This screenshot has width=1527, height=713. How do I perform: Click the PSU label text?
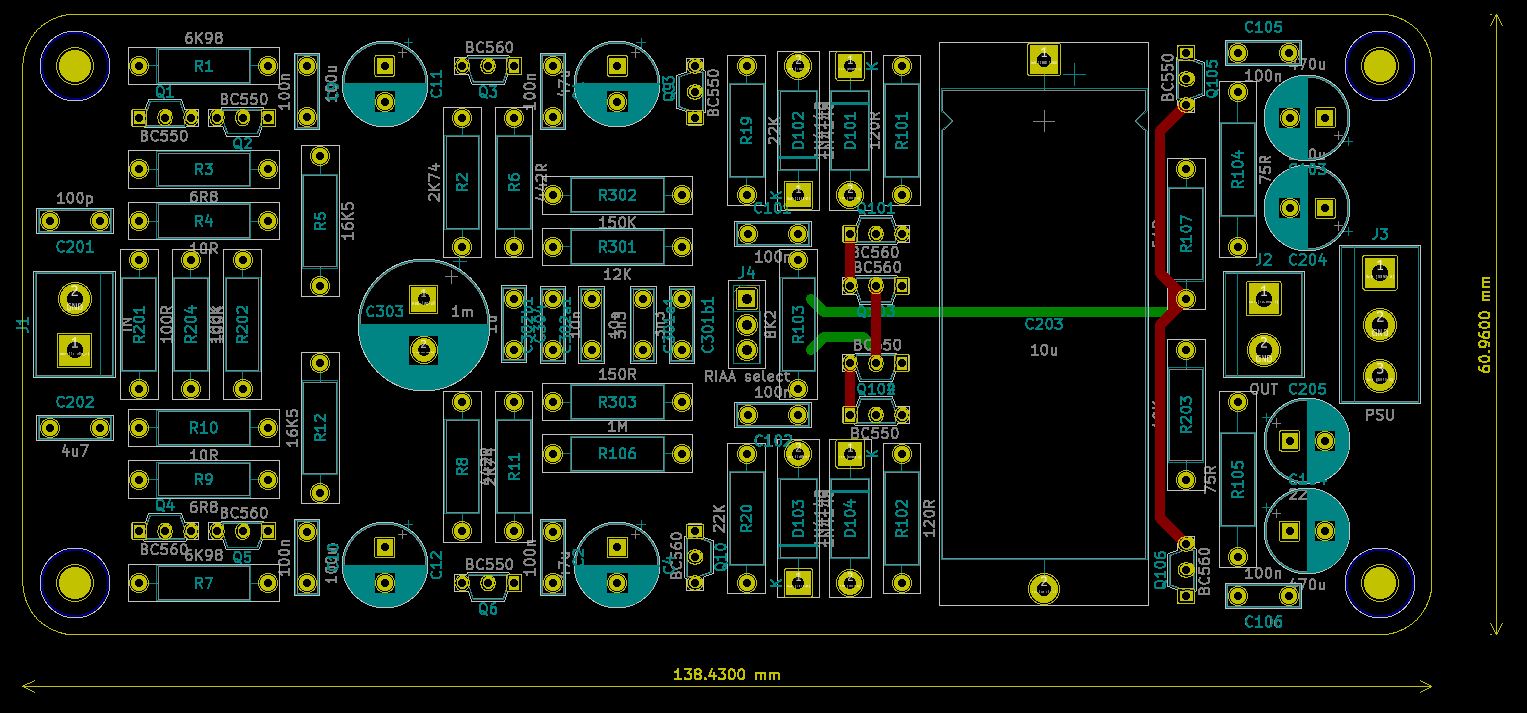pos(1380,414)
